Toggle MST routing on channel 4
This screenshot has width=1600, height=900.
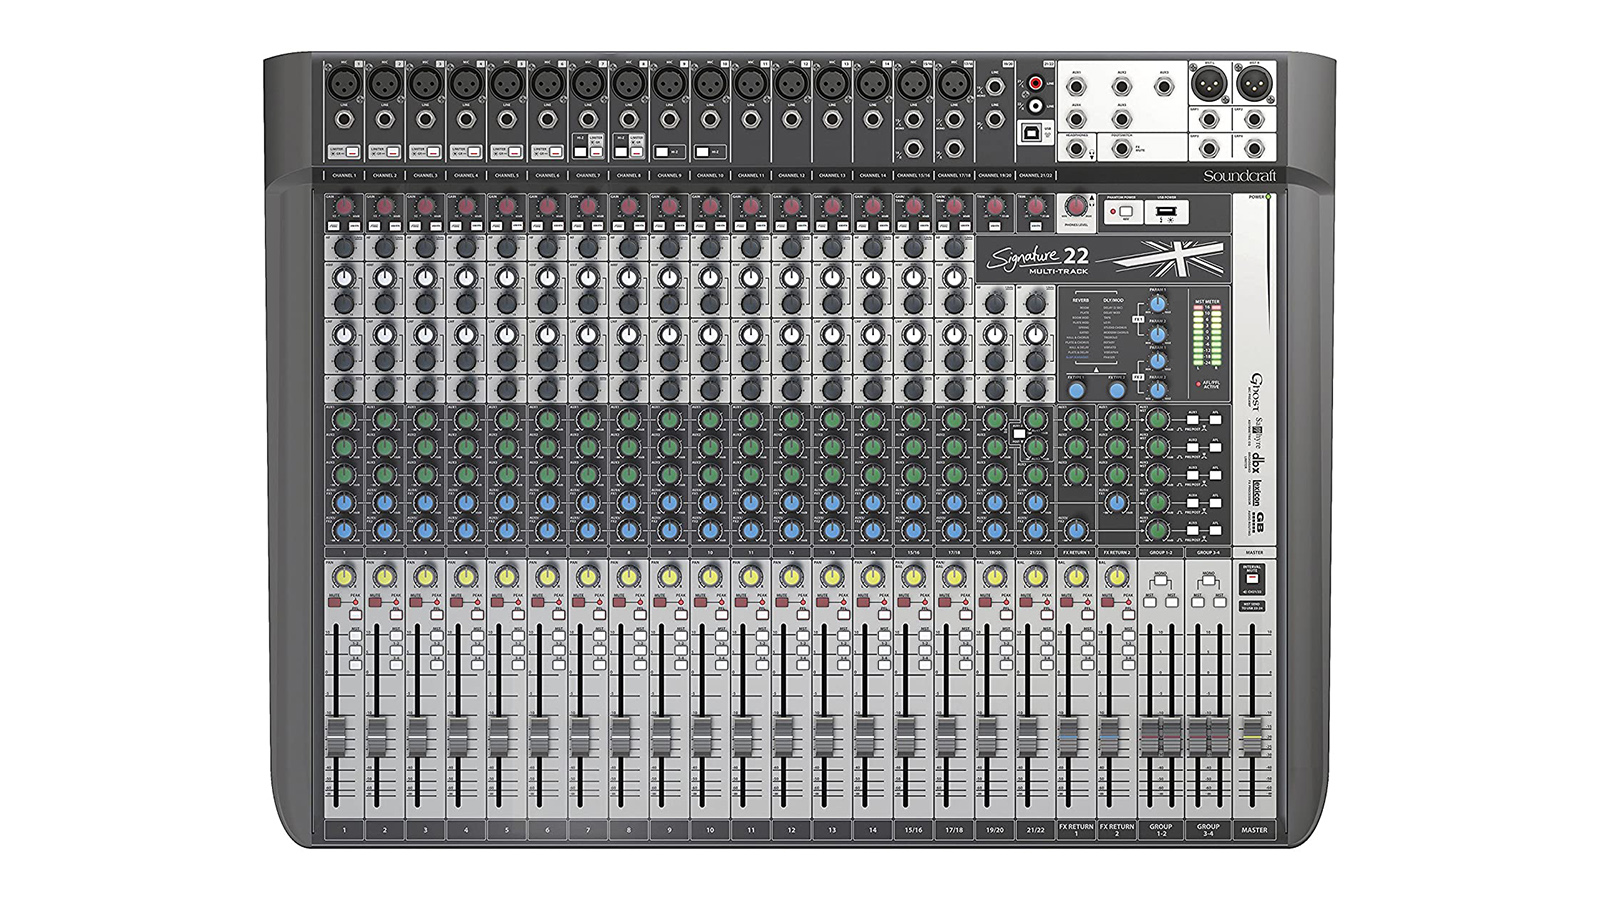click(x=478, y=636)
